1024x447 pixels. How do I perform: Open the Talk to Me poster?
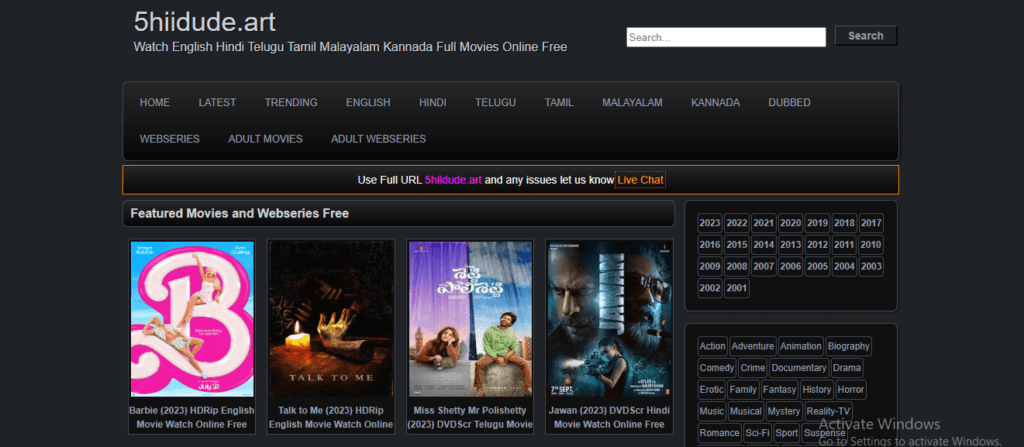coord(331,319)
